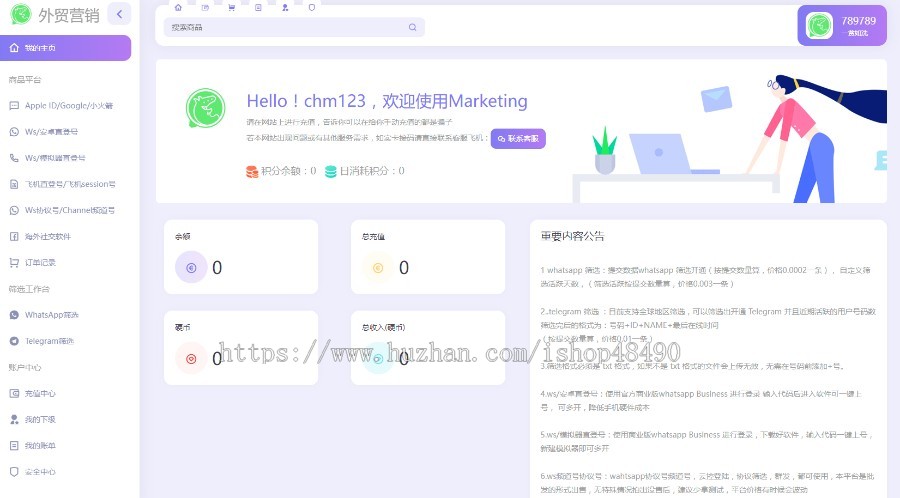This screenshot has width=900, height=498.
Task: Click the 总收入(硬币) card label
Action: click(383, 328)
